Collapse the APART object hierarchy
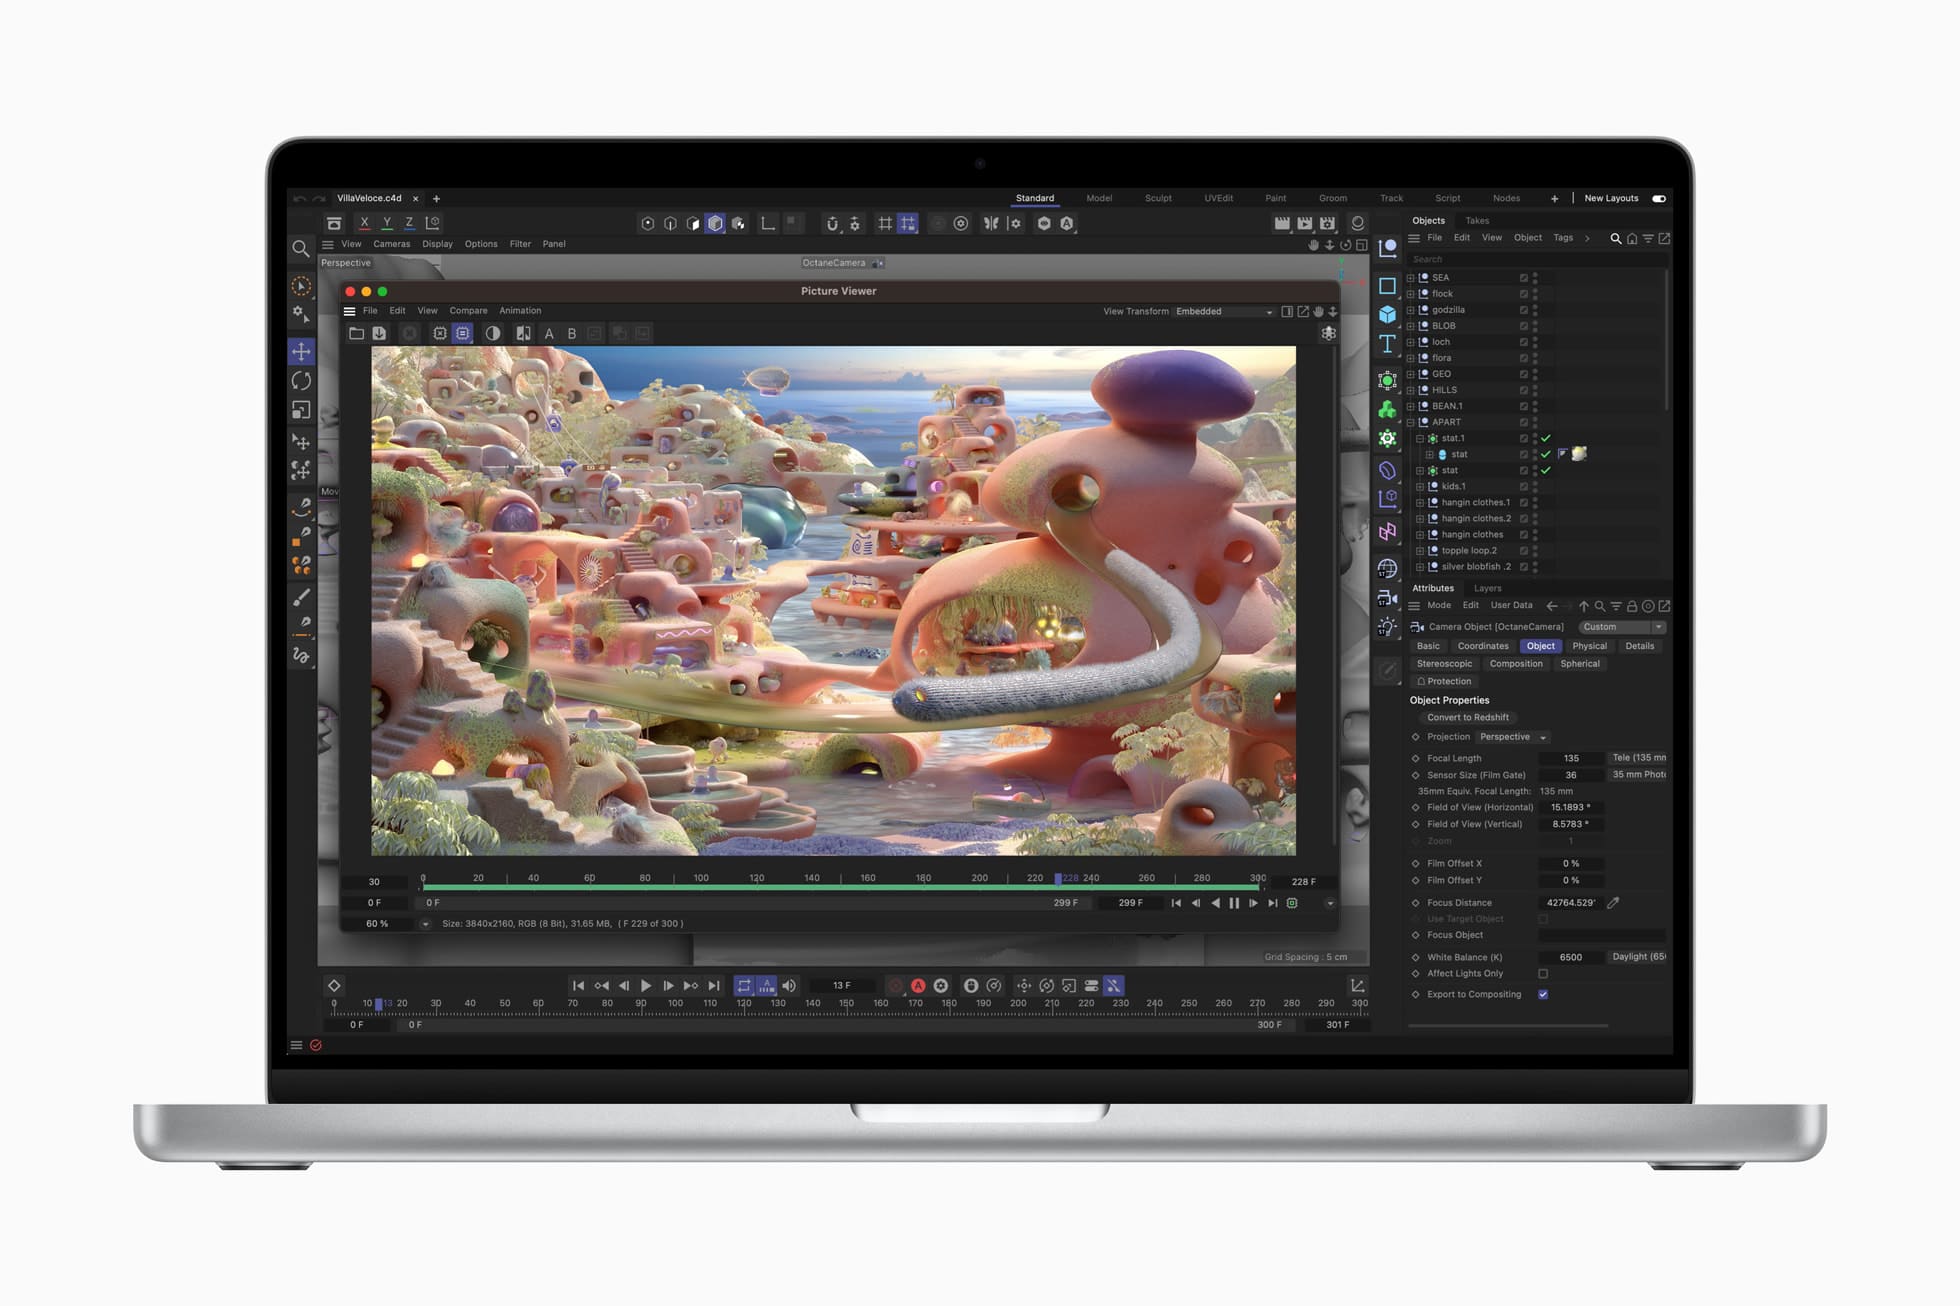 (x=1412, y=422)
